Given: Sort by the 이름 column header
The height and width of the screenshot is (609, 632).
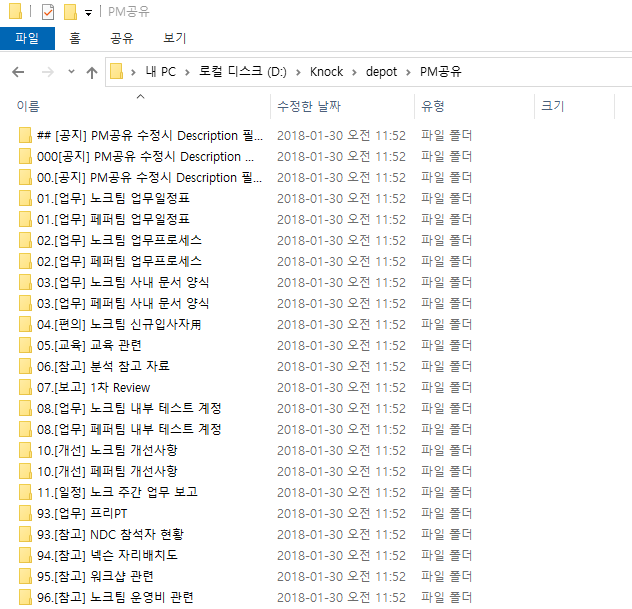Looking at the screenshot, I should [x=29, y=105].
